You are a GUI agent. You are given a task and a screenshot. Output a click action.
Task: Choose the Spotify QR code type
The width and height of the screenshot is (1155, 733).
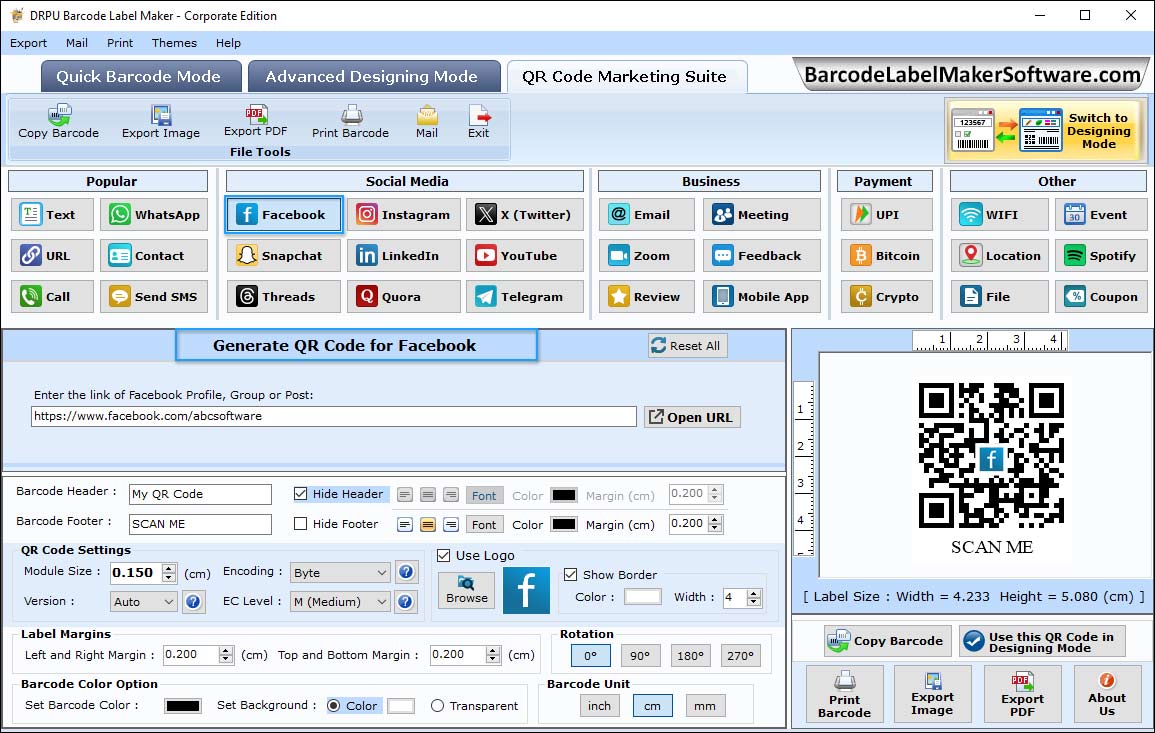[1101, 256]
